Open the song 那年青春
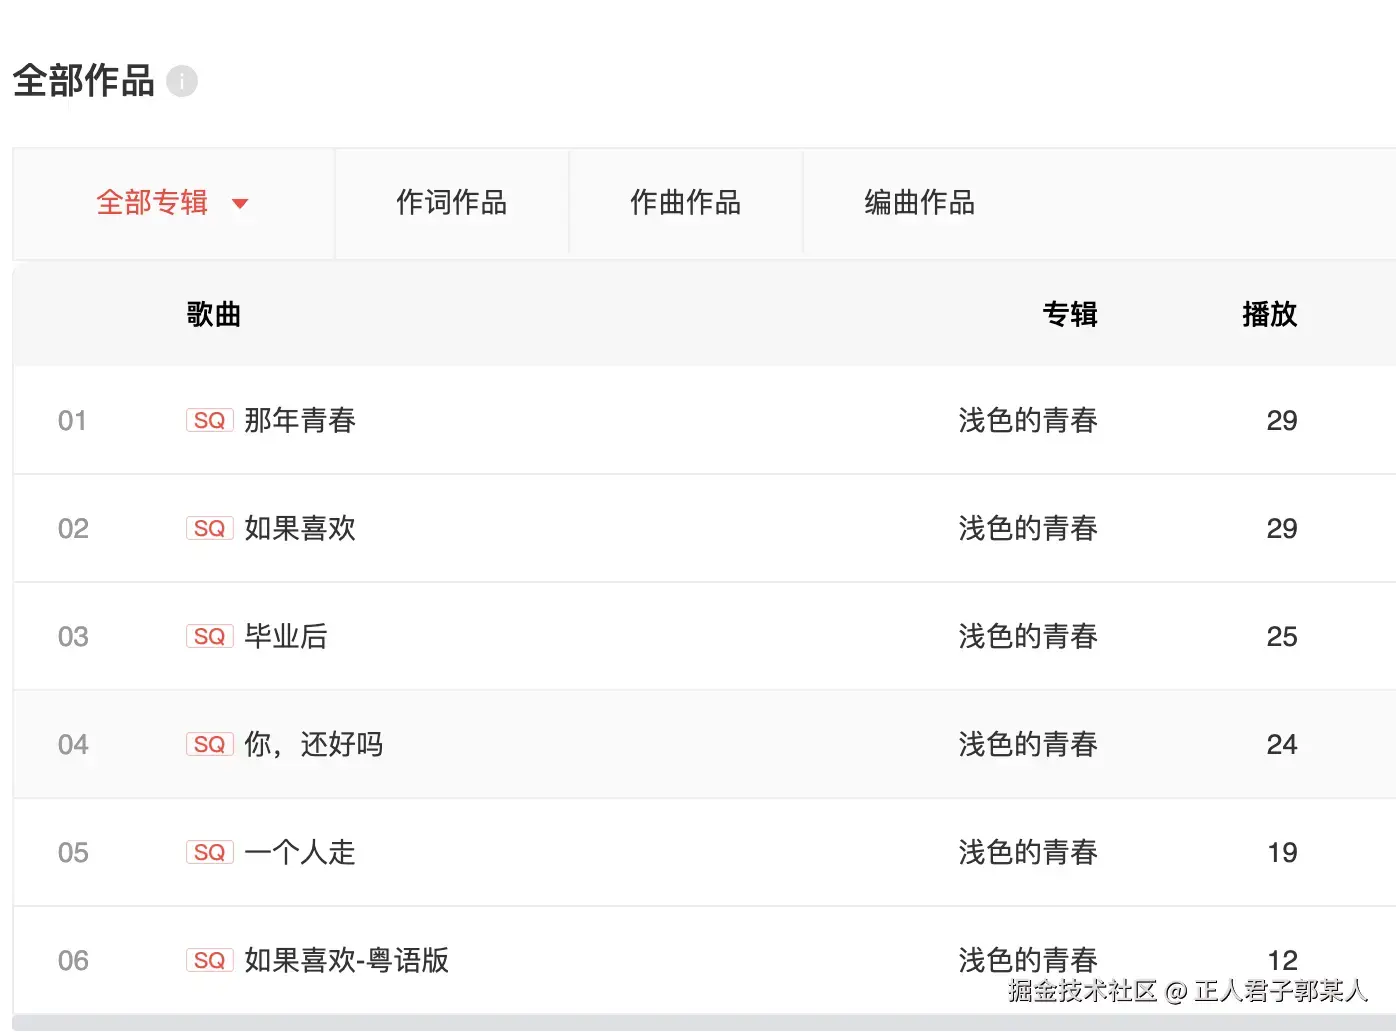 click(x=300, y=420)
